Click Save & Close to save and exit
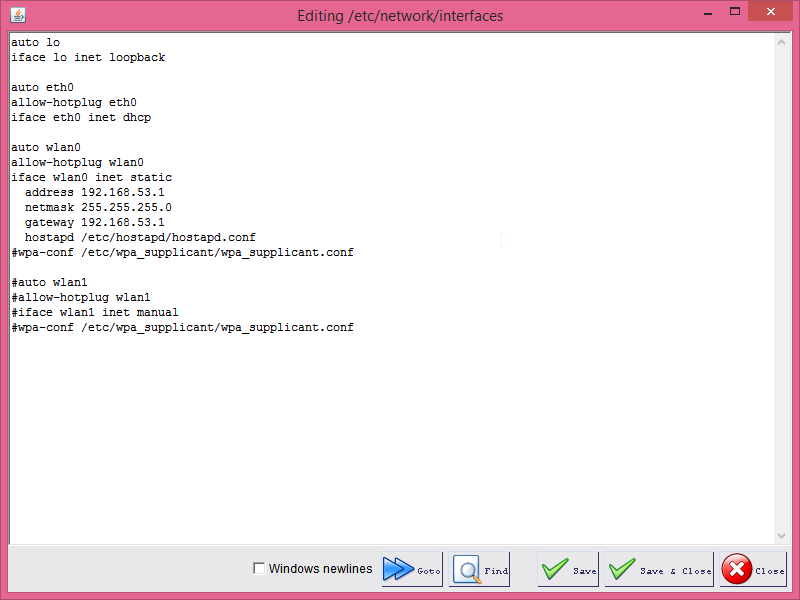Image resolution: width=800 pixels, height=600 pixels. point(657,569)
